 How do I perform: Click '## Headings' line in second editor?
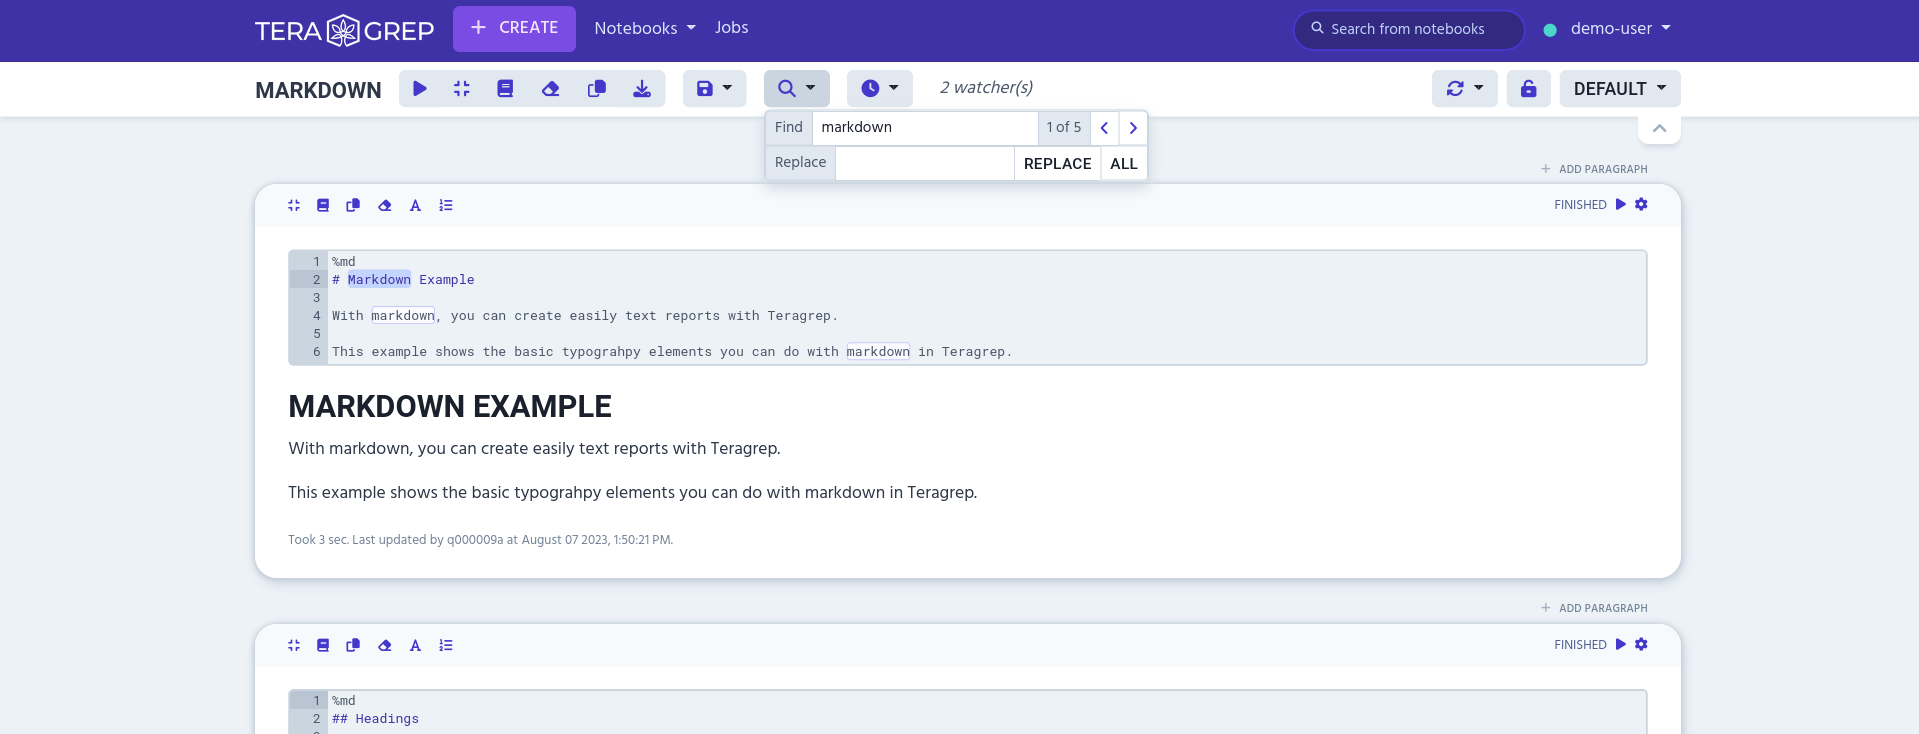click(375, 719)
